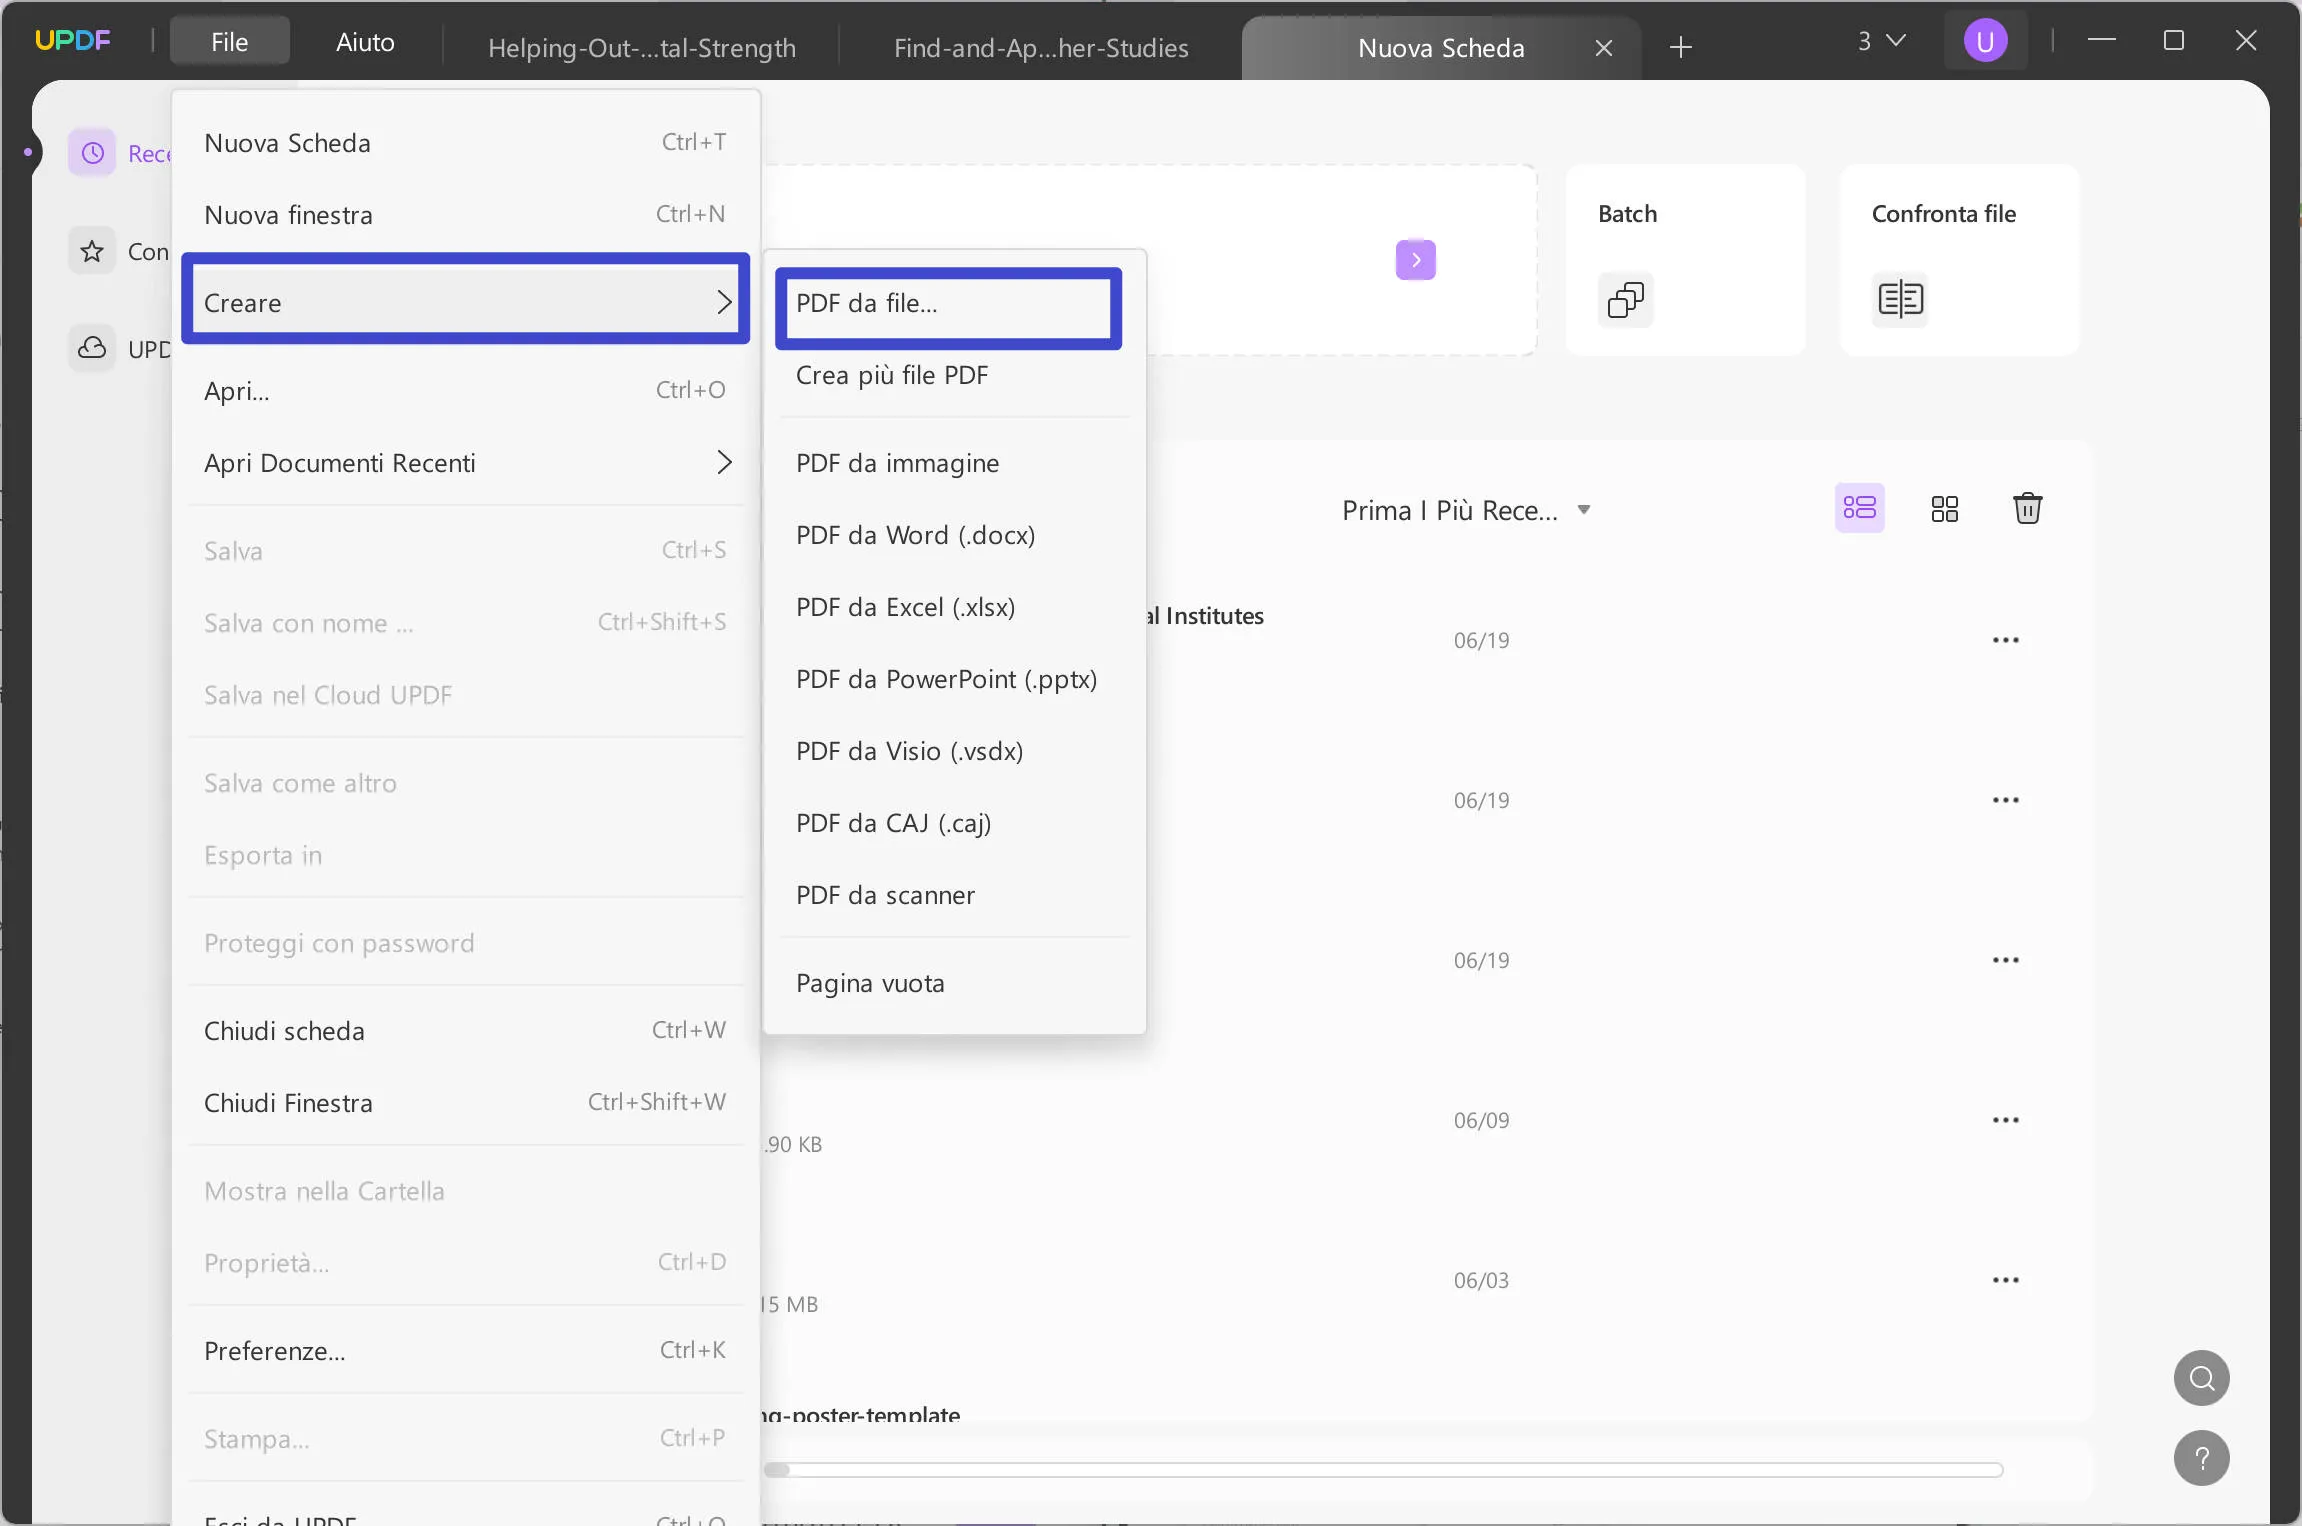Expand the Creare submenu arrow
2302x1526 pixels.
[724, 301]
